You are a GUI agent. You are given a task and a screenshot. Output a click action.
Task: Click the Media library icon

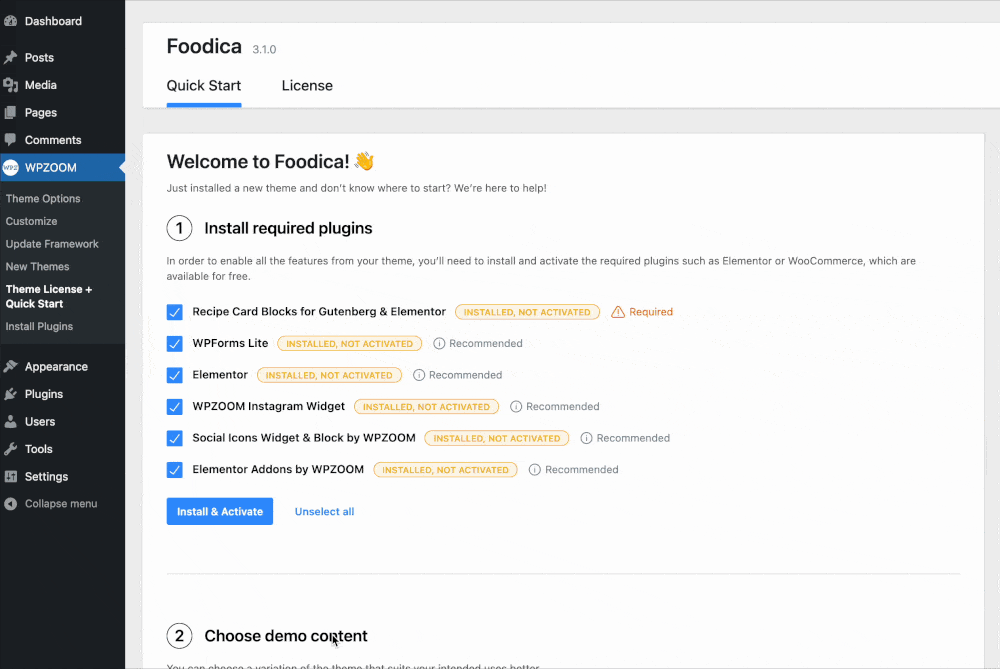coord(10,85)
